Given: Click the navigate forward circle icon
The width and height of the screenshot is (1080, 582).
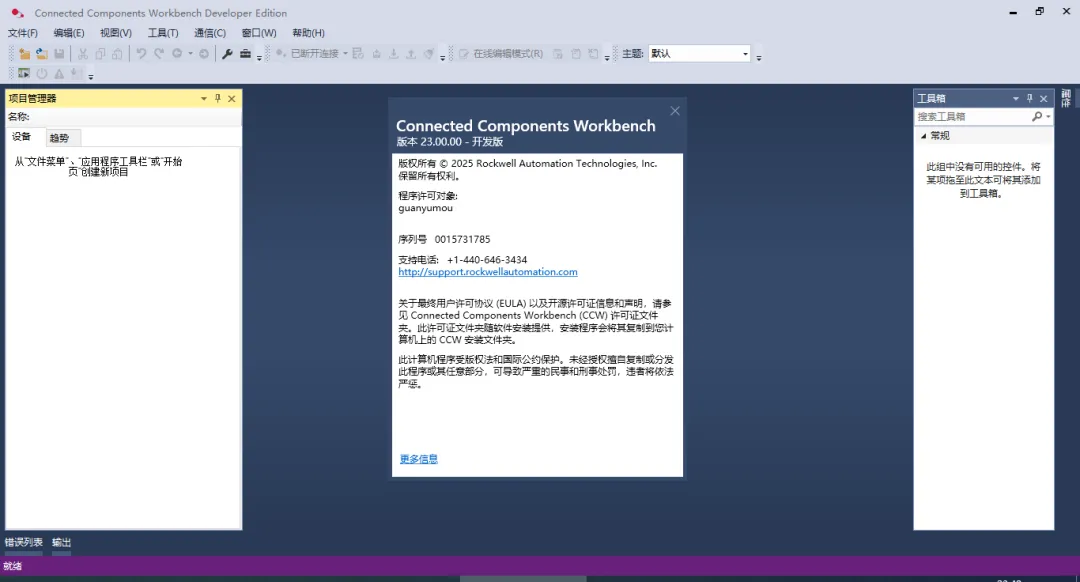Looking at the screenshot, I should pyautogui.click(x=204, y=54).
